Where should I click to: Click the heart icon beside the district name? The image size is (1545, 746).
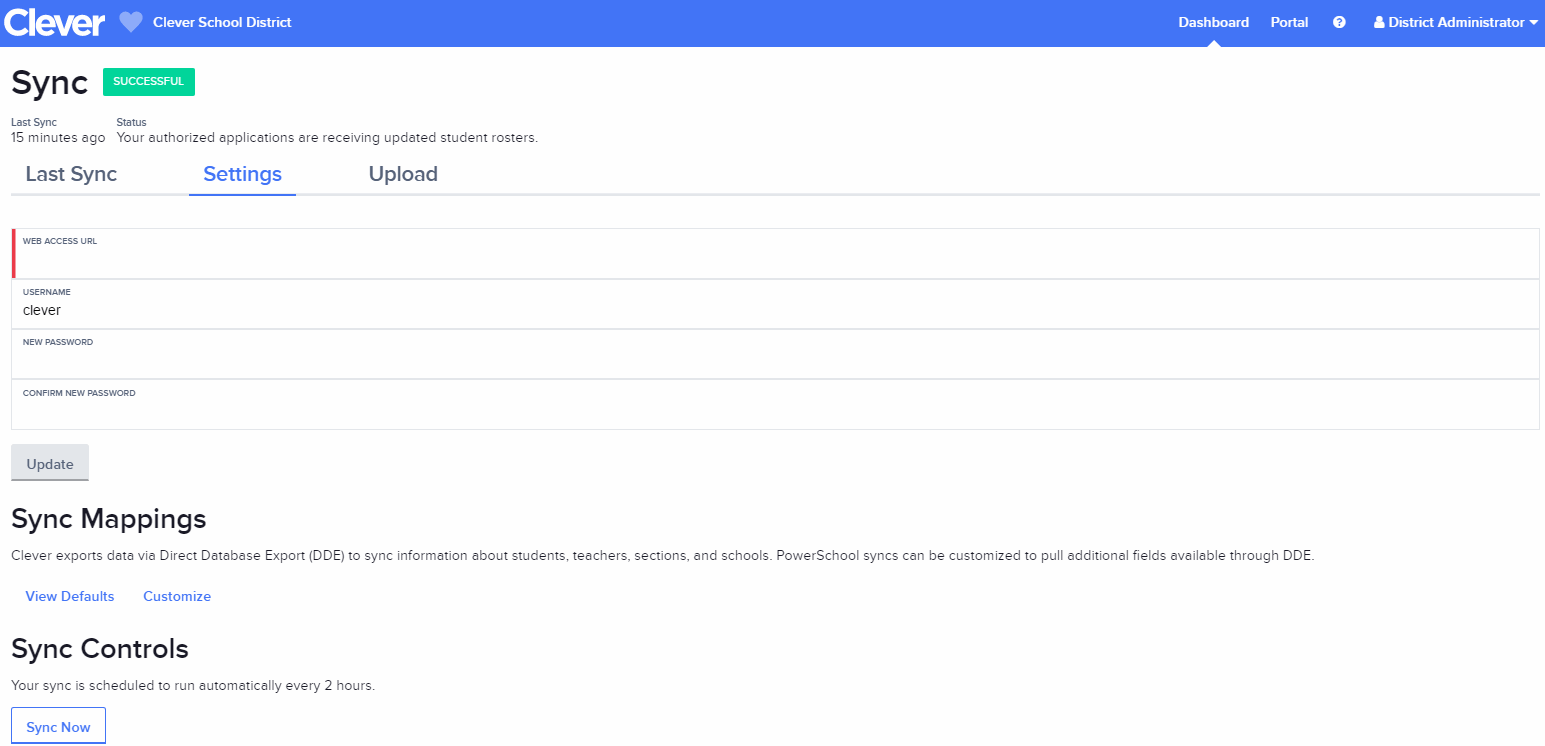[x=131, y=22]
